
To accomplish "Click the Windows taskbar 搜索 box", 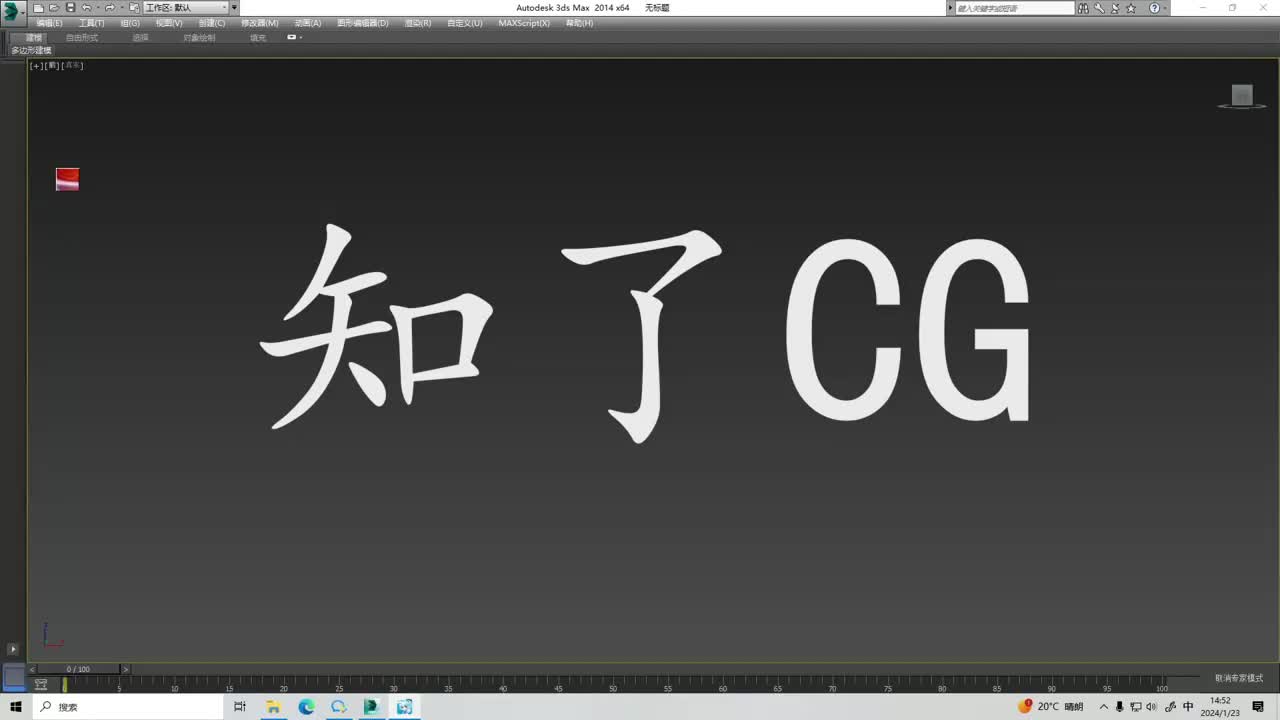I will (x=129, y=707).
